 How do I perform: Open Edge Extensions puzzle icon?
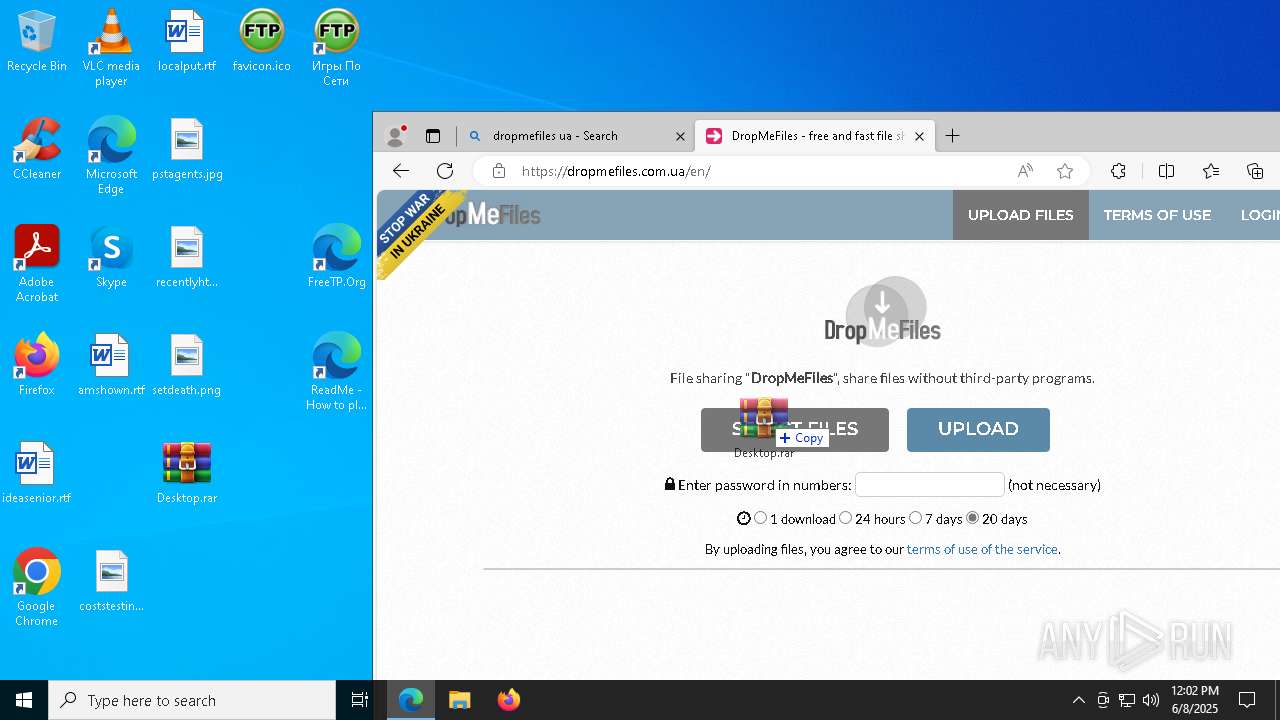click(1119, 171)
